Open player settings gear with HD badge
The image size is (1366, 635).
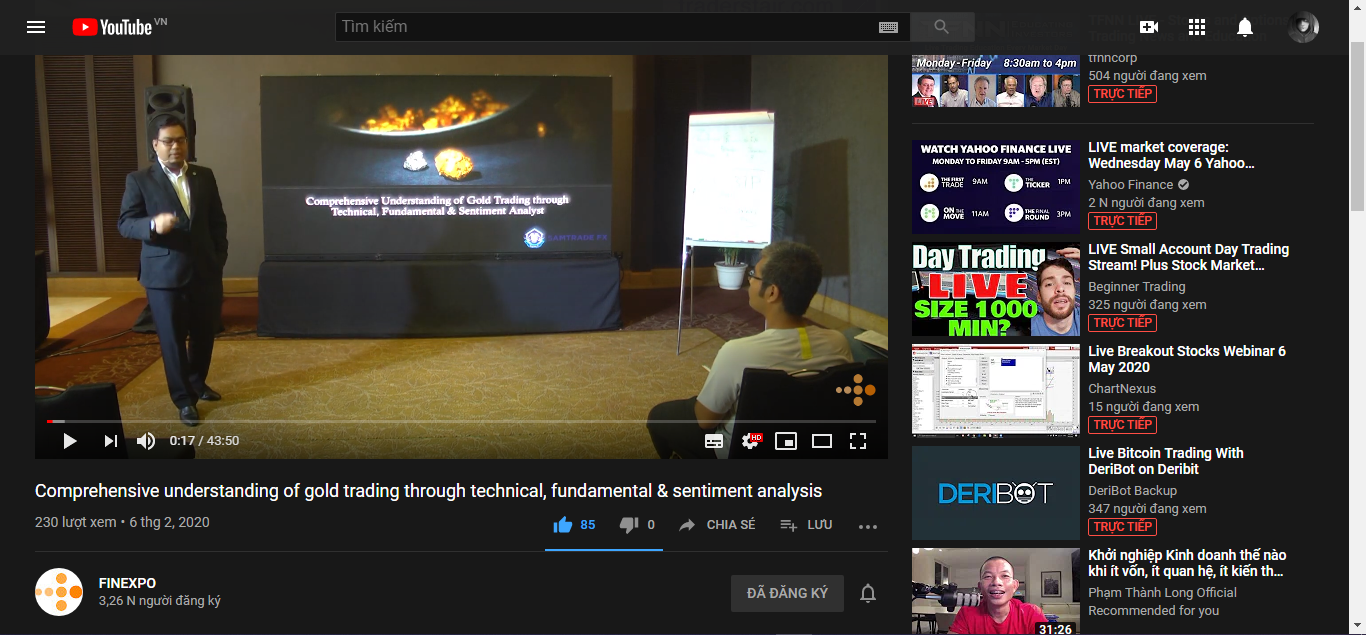[751, 441]
